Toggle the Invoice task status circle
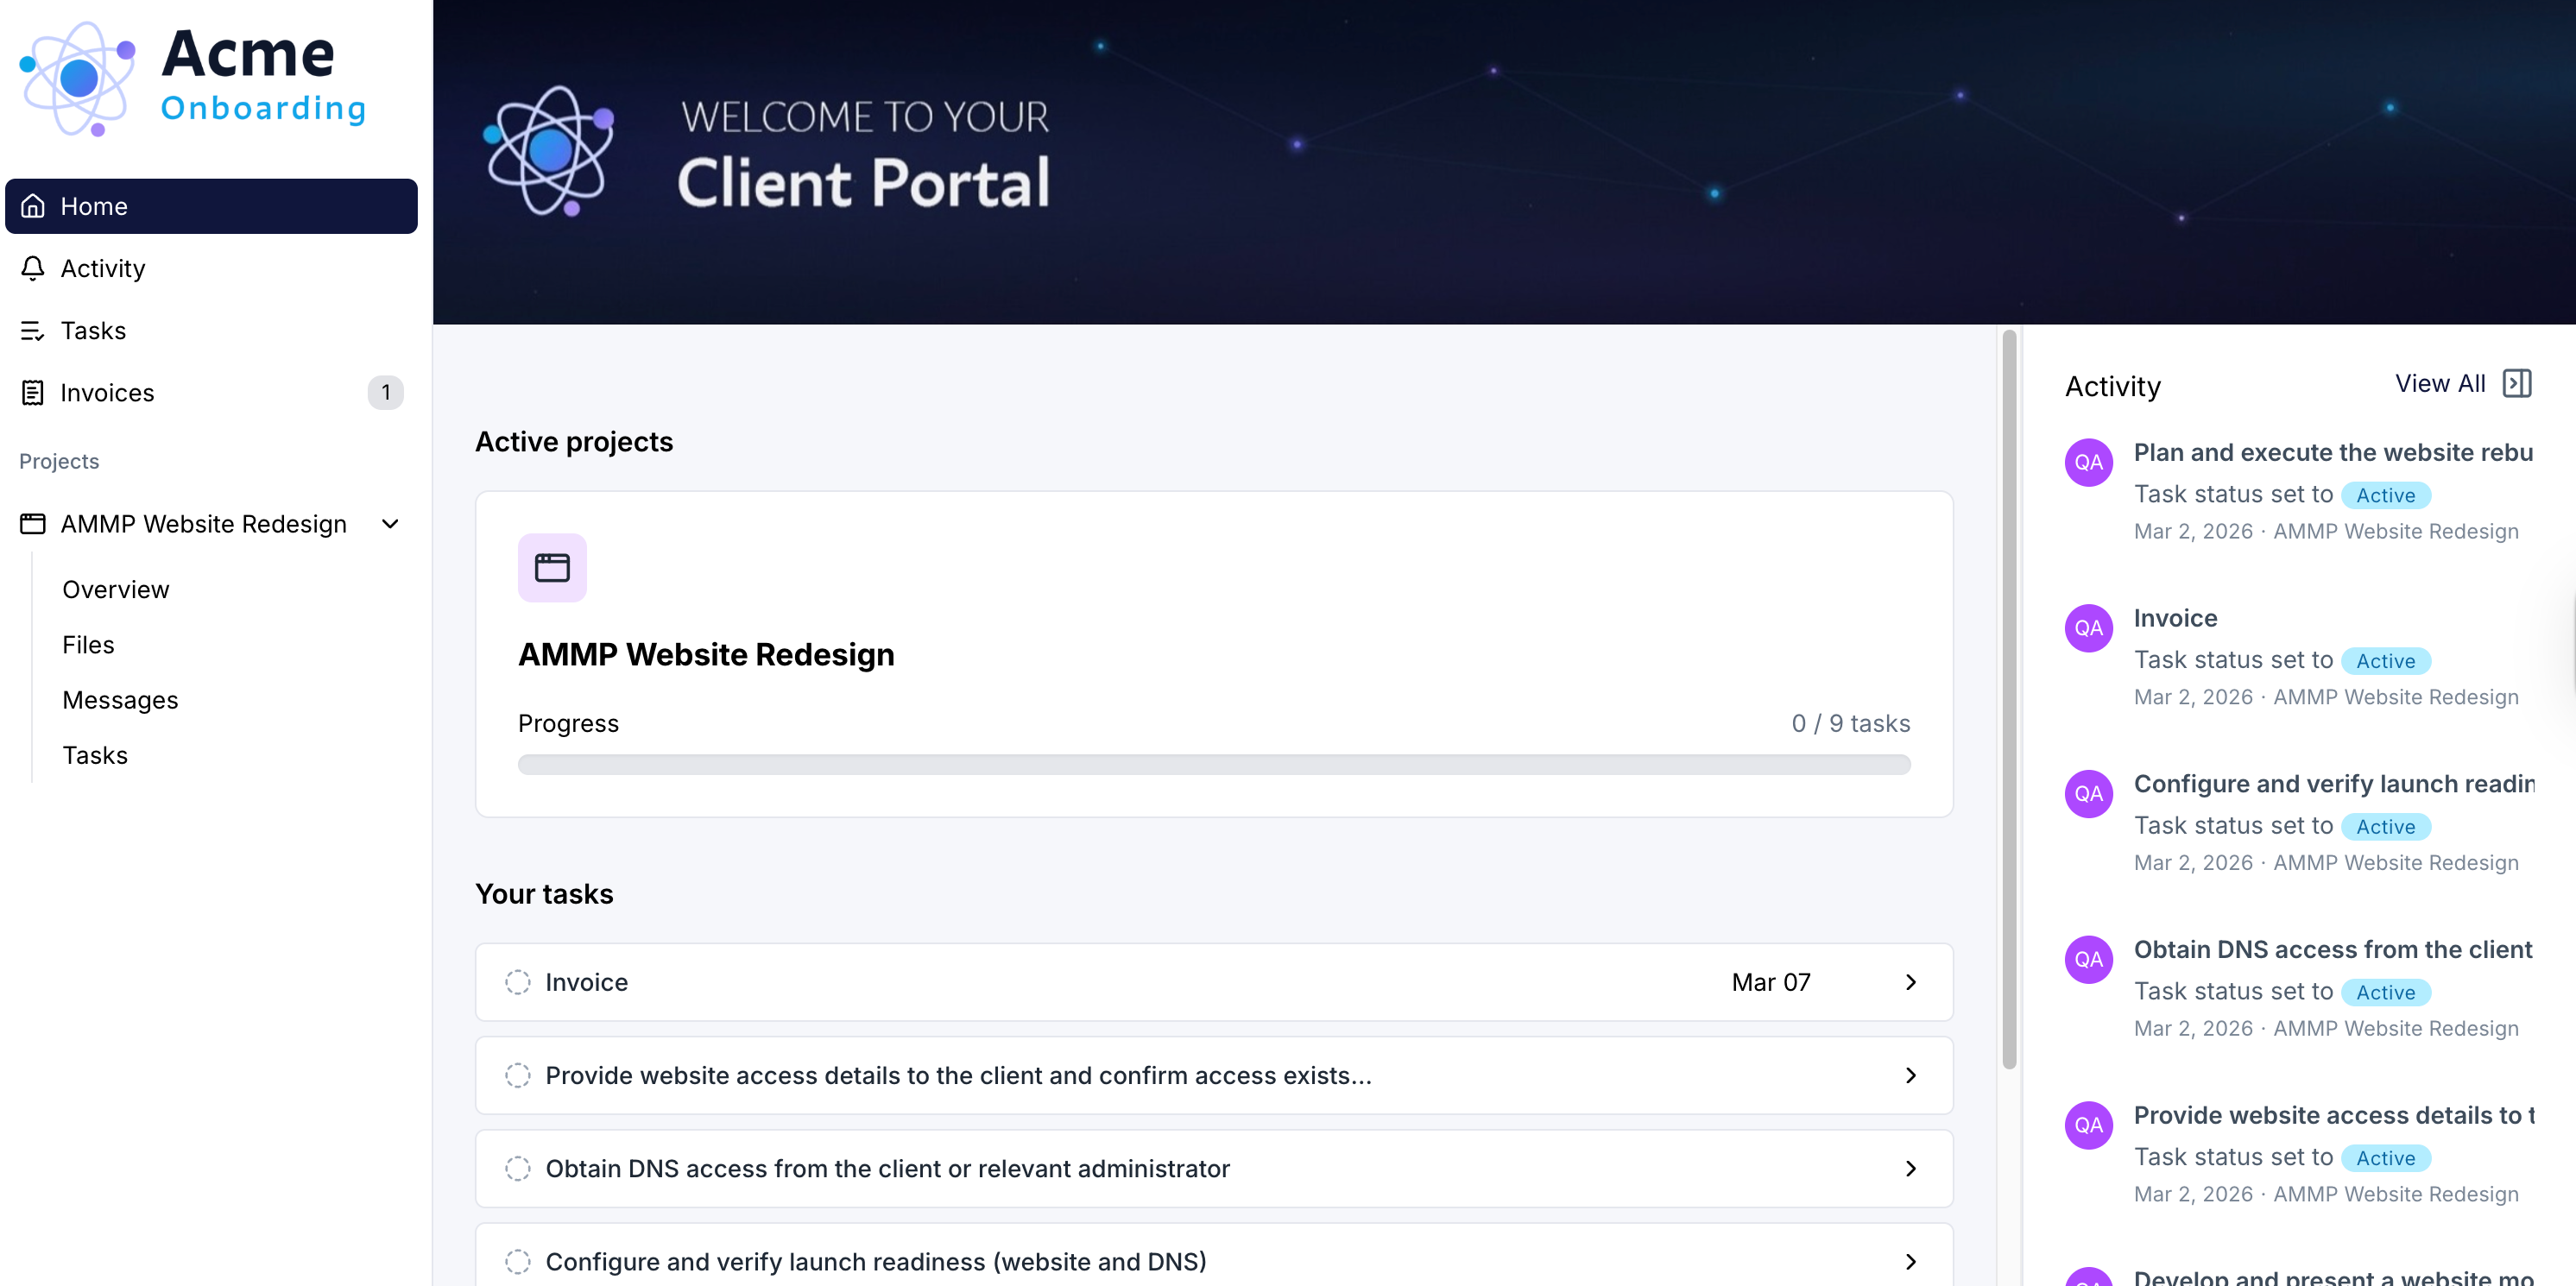Screen dimensions: 2576x1286 click(518, 982)
